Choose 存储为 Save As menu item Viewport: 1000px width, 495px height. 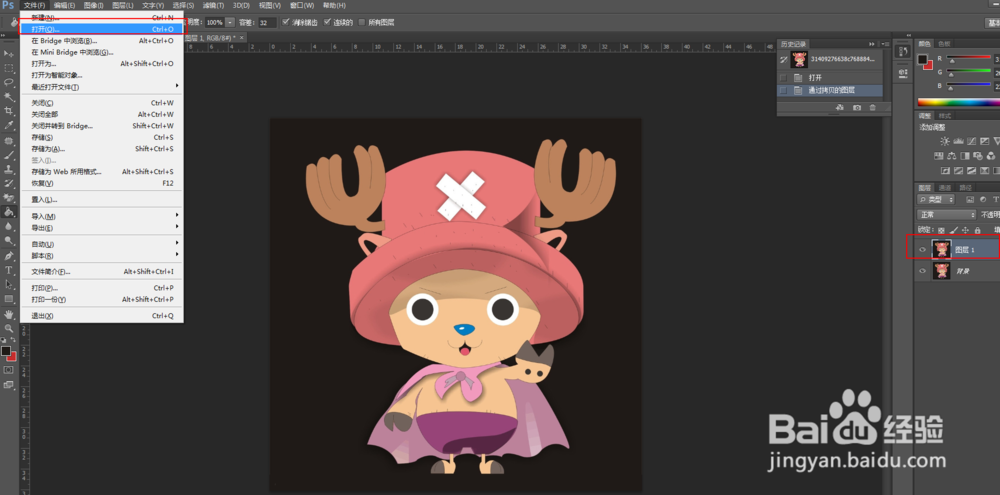point(102,149)
